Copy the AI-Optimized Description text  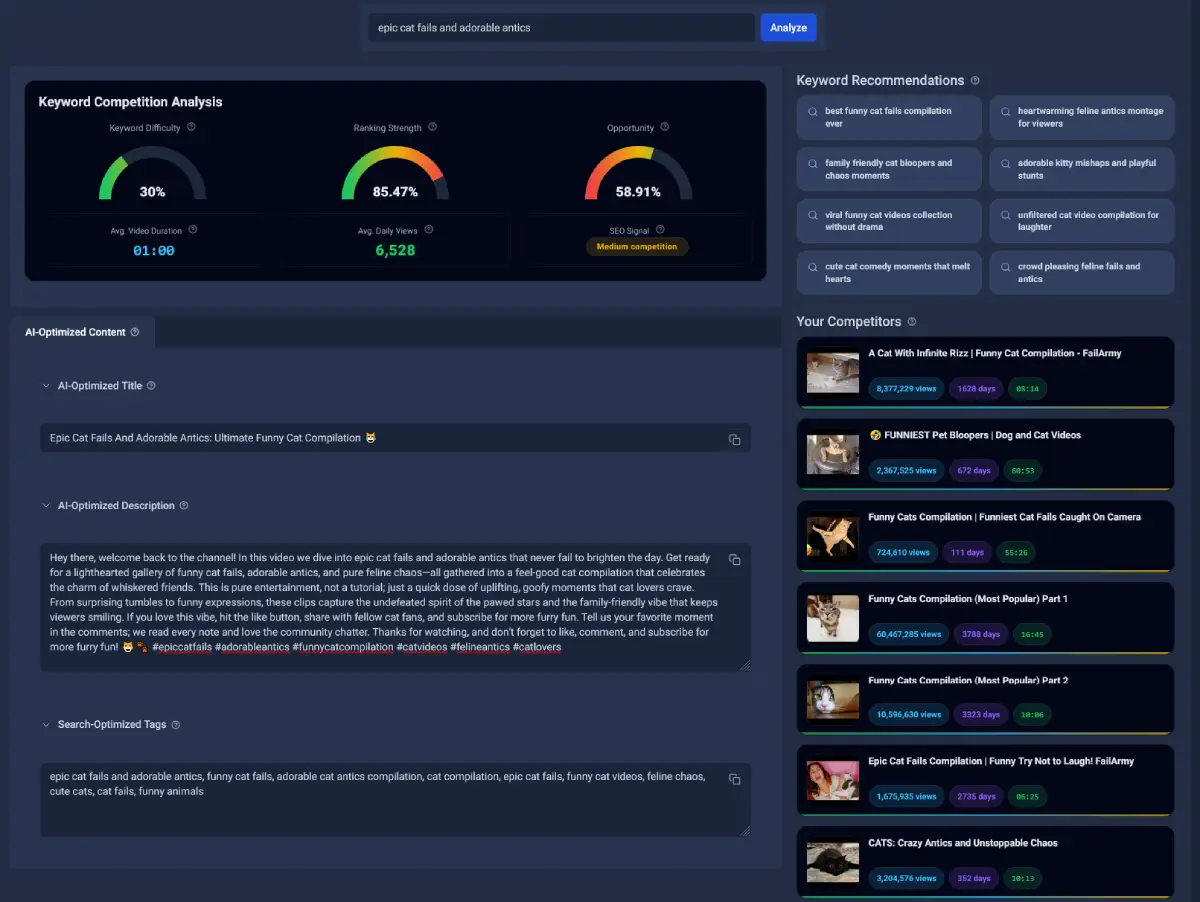(x=735, y=560)
